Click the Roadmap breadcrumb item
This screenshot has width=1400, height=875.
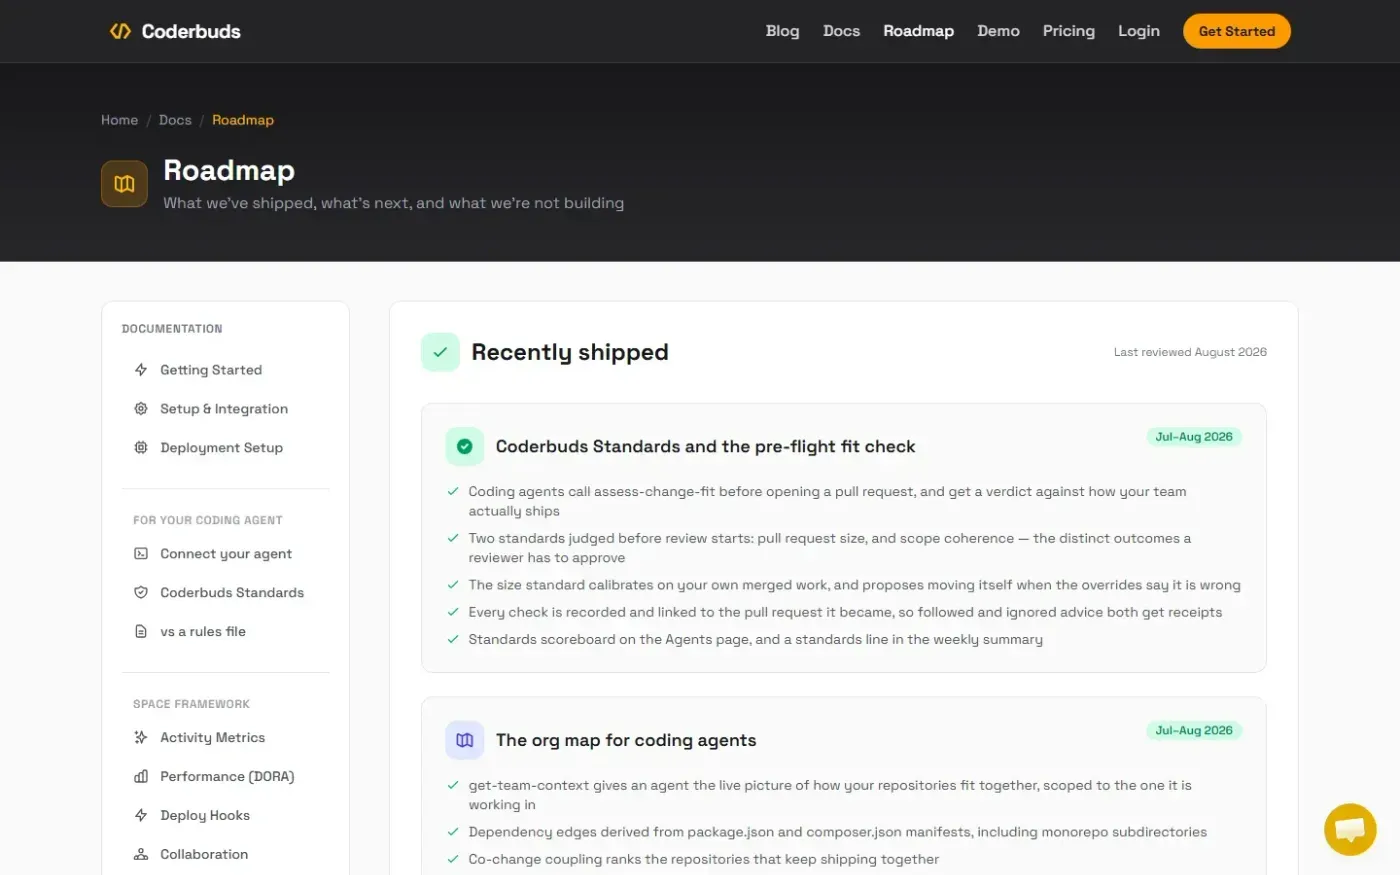tap(243, 120)
